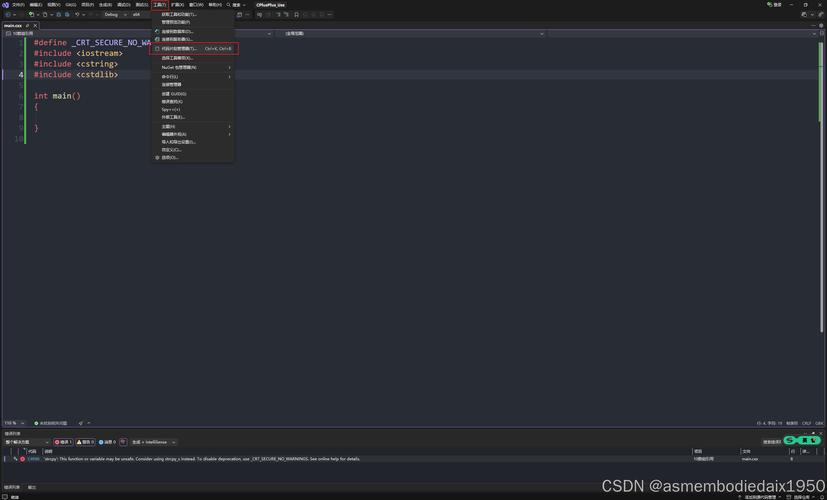
Task: Click the Save All icon in toolbar
Action: tap(67, 15)
